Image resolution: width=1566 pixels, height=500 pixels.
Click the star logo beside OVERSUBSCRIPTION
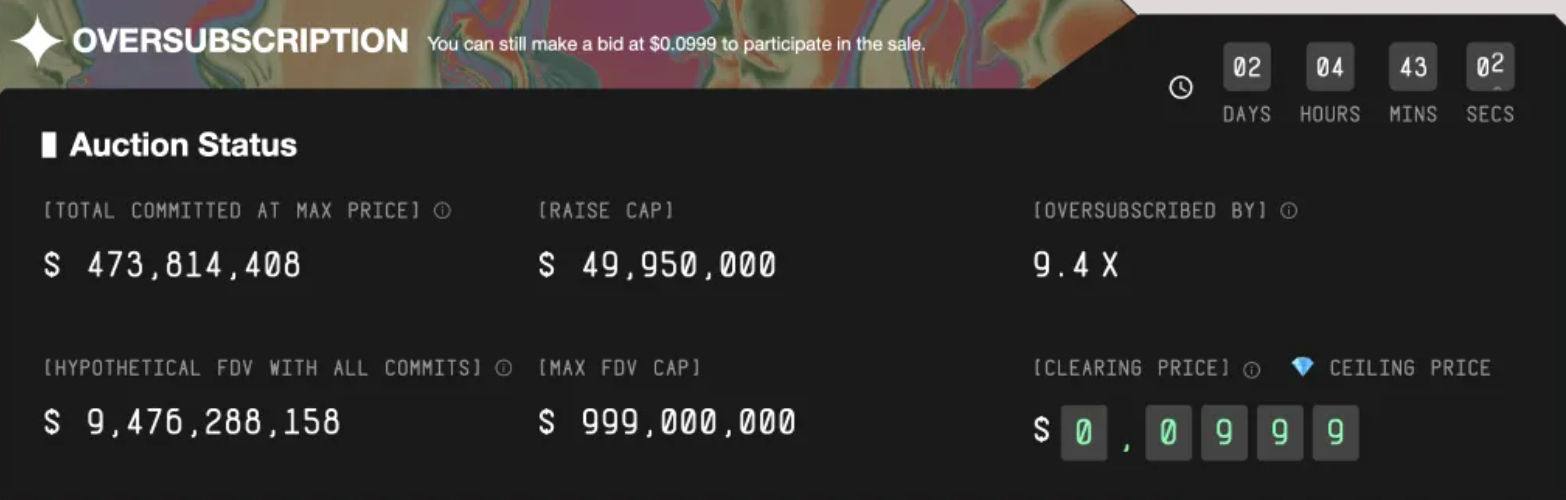pyautogui.click(x=37, y=42)
